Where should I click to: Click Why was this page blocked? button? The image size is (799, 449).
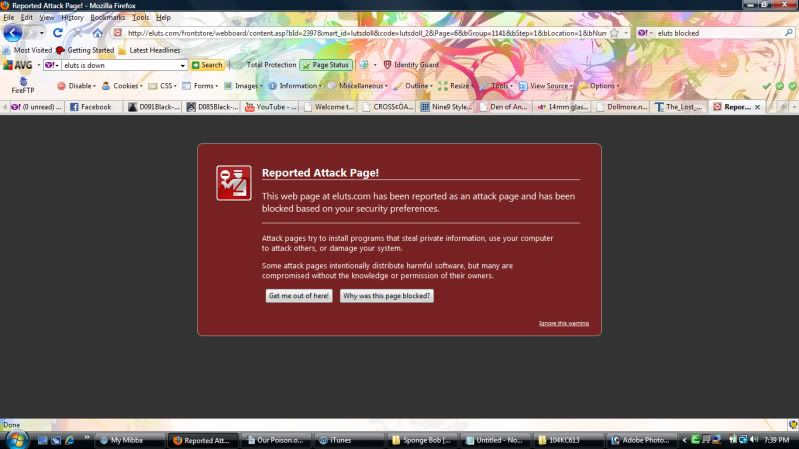click(387, 296)
